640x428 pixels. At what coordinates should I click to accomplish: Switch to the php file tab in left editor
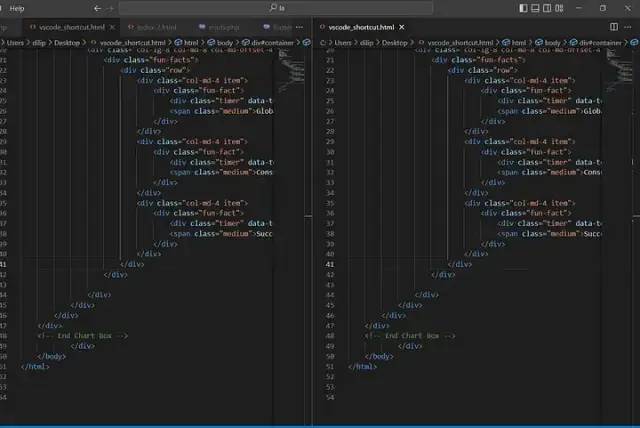219,27
